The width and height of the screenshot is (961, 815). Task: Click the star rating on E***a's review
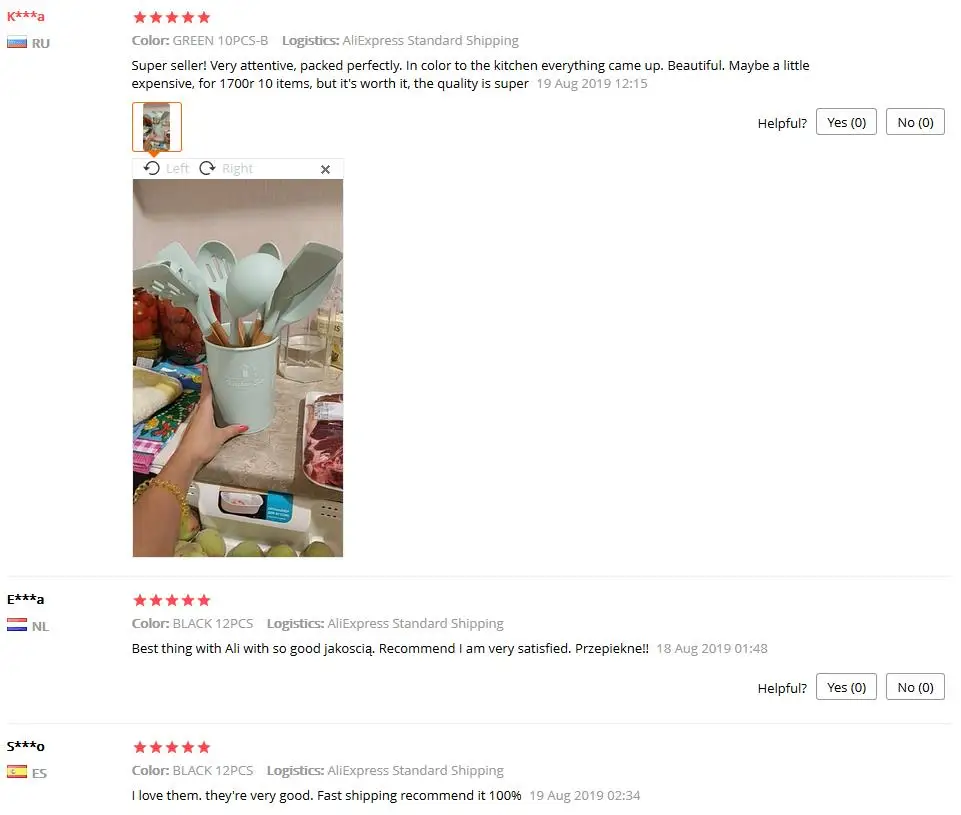(x=172, y=600)
